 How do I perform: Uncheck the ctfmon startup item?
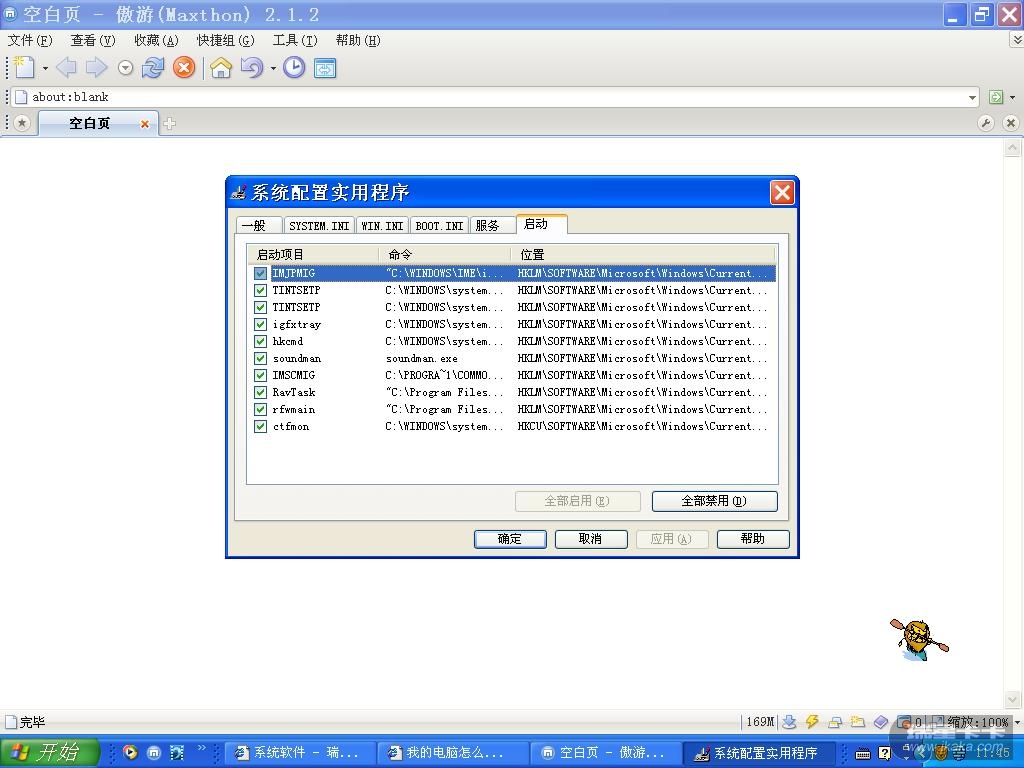261,426
